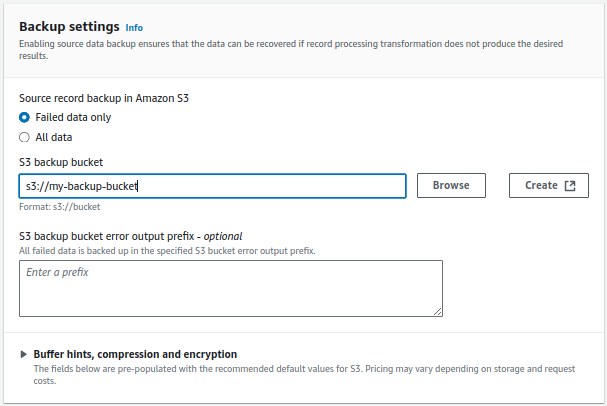Select the Failed data only radio button
The height and width of the screenshot is (406, 607).
[24, 117]
